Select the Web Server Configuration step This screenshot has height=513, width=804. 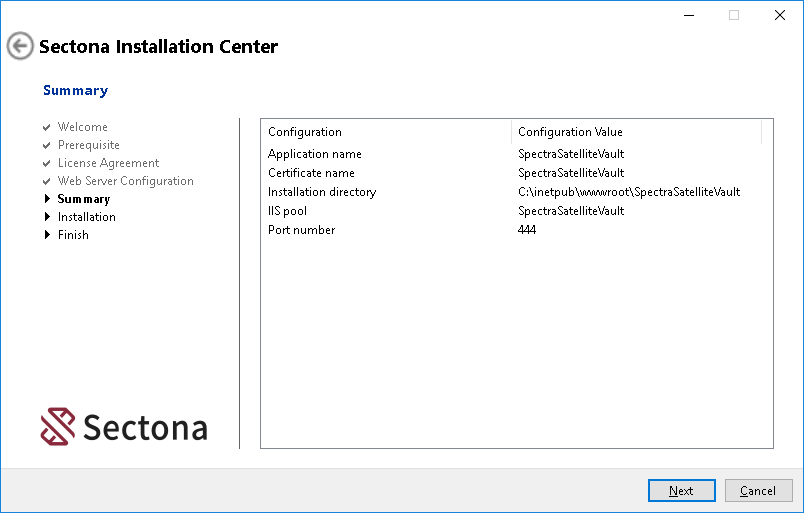click(125, 181)
